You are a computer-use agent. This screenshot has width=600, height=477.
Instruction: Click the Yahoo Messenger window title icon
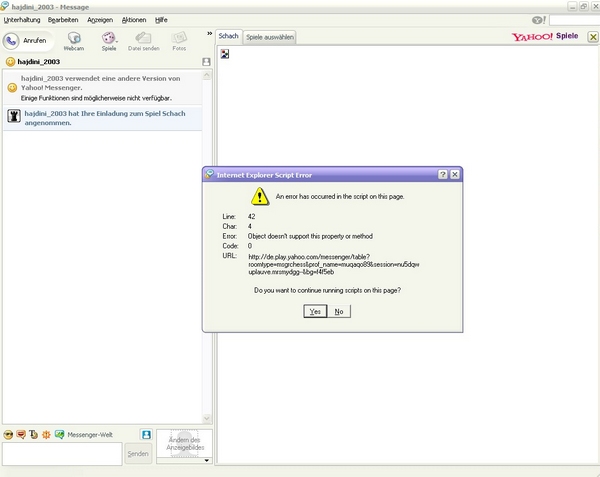coord(5,6)
